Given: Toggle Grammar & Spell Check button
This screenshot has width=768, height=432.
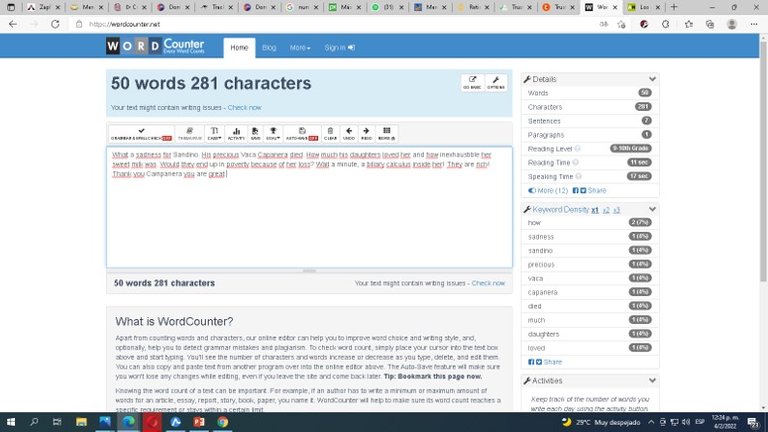Looking at the screenshot, I should [141, 134].
